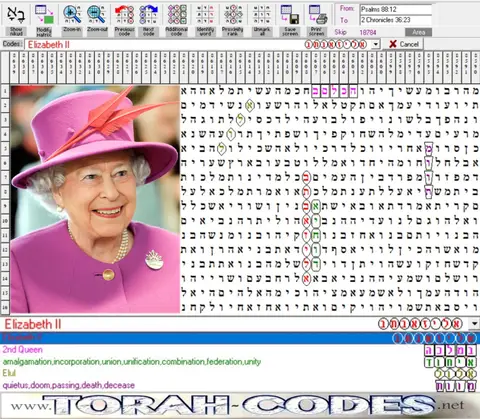Select the amalgamation, incorporation, union row

coord(240,362)
